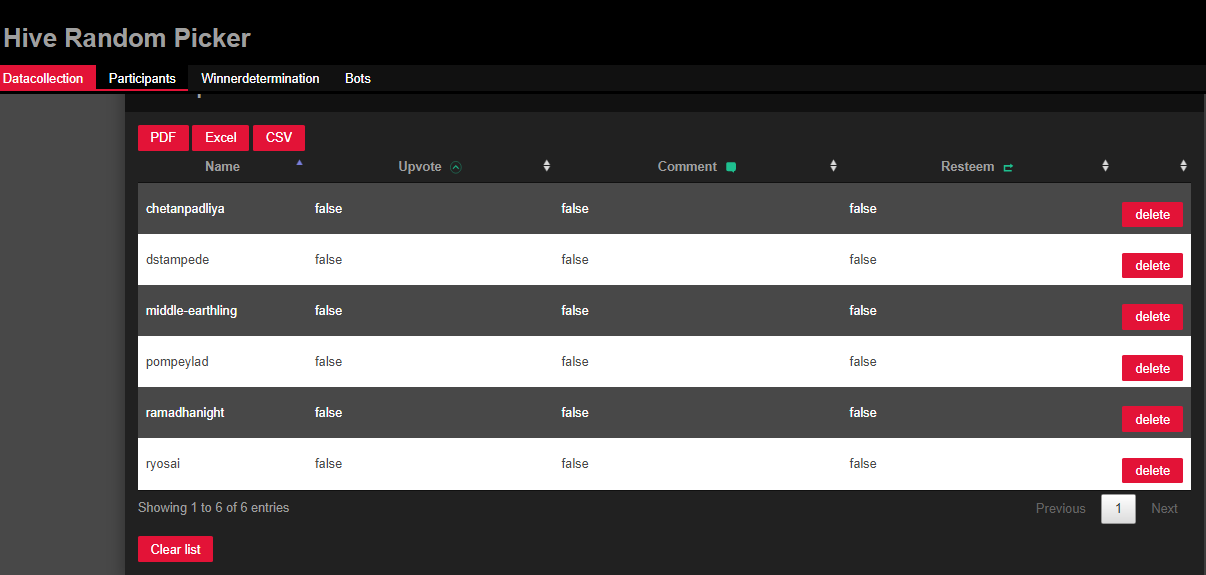Click the Upvote arrow icon in header
Viewport: 1206px width, 575px height.
click(456, 167)
